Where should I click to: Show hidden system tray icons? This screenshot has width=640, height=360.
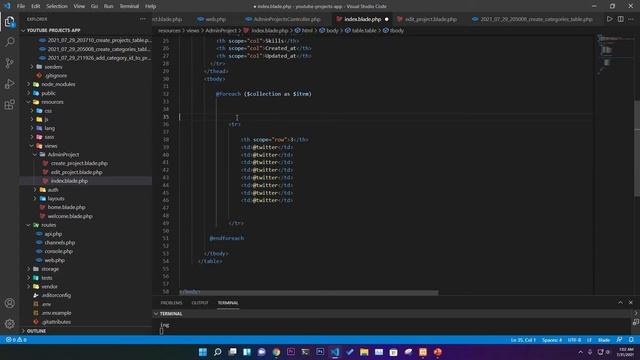tap(580, 352)
